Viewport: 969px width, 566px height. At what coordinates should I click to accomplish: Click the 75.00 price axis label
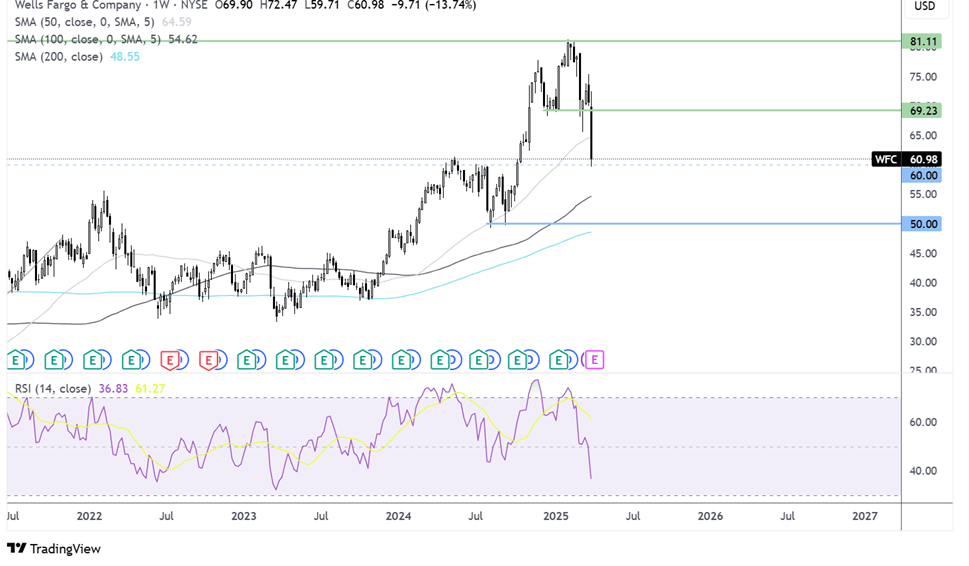(923, 77)
